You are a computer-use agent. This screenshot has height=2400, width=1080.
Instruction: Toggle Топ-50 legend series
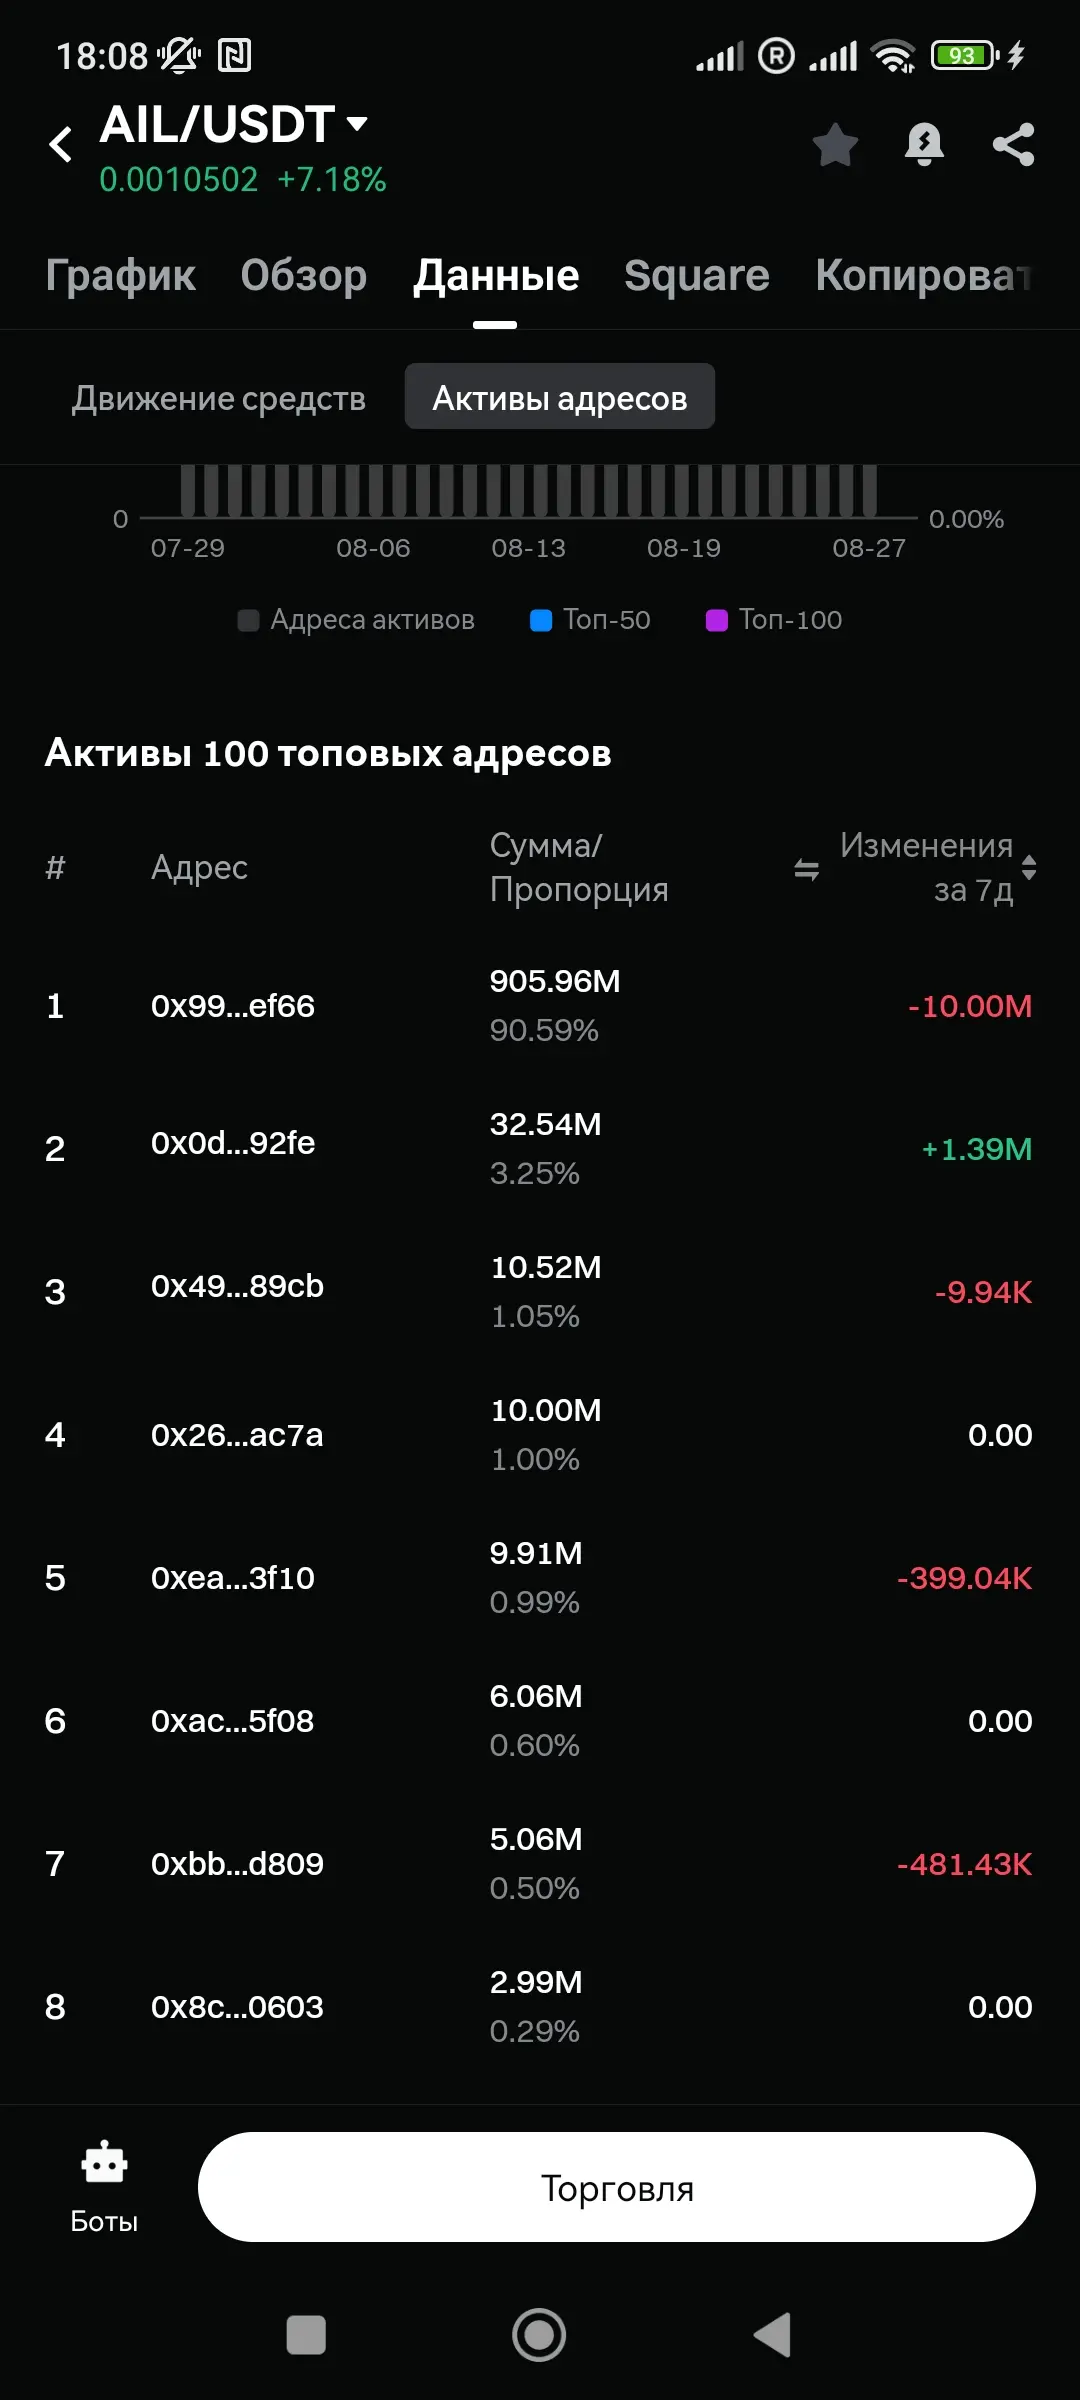tap(590, 620)
